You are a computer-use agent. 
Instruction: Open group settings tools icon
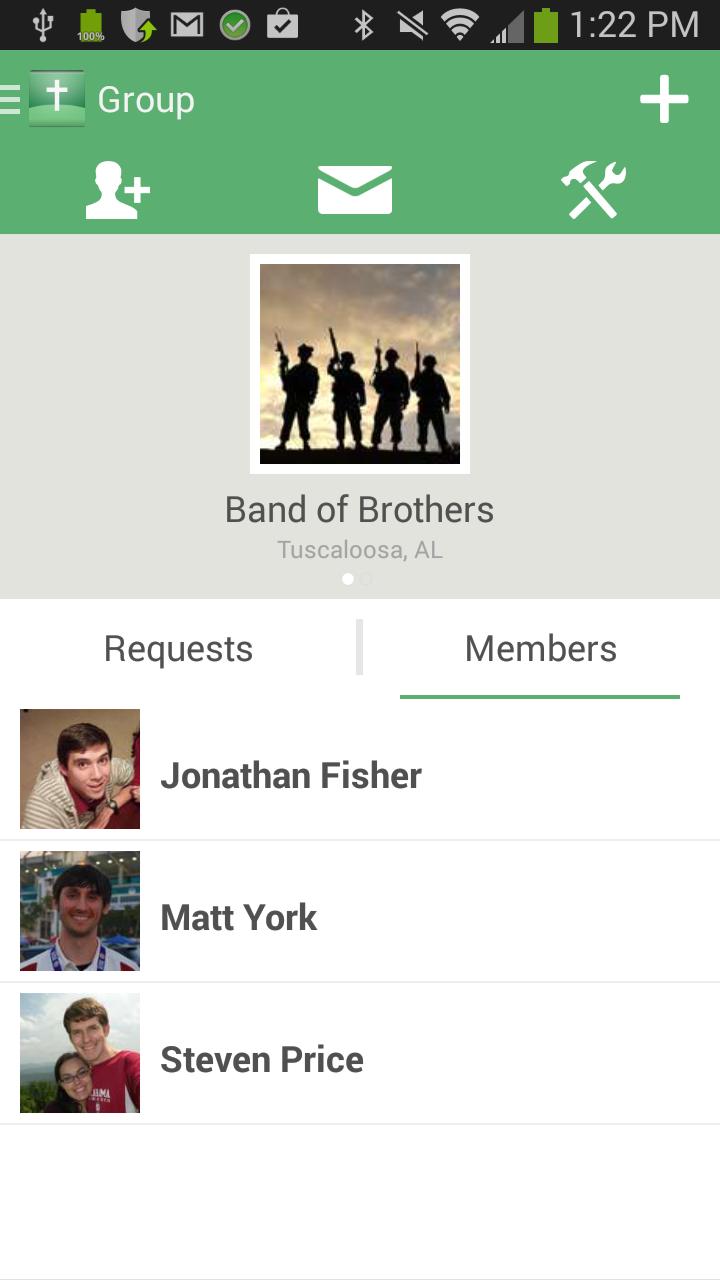tap(593, 190)
